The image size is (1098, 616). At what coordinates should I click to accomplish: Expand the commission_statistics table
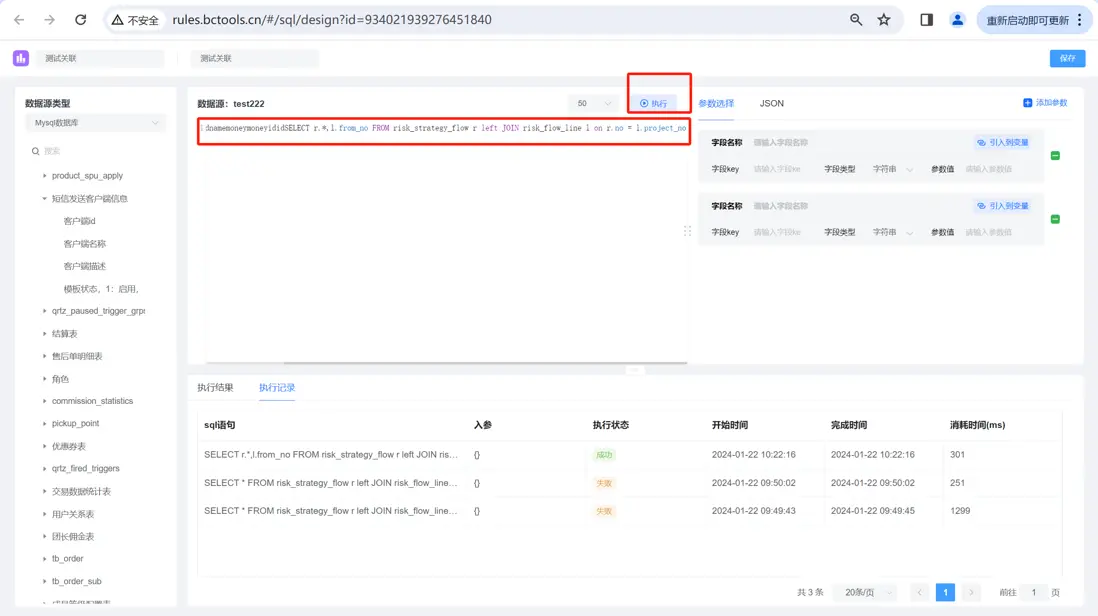(x=45, y=401)
